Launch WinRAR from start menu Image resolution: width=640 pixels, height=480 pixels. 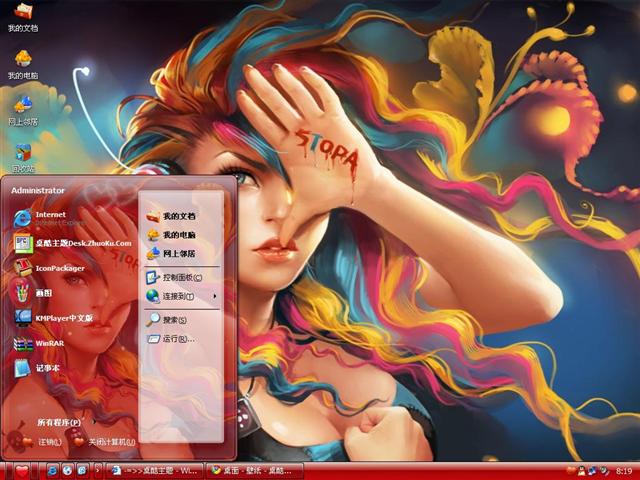39,343
